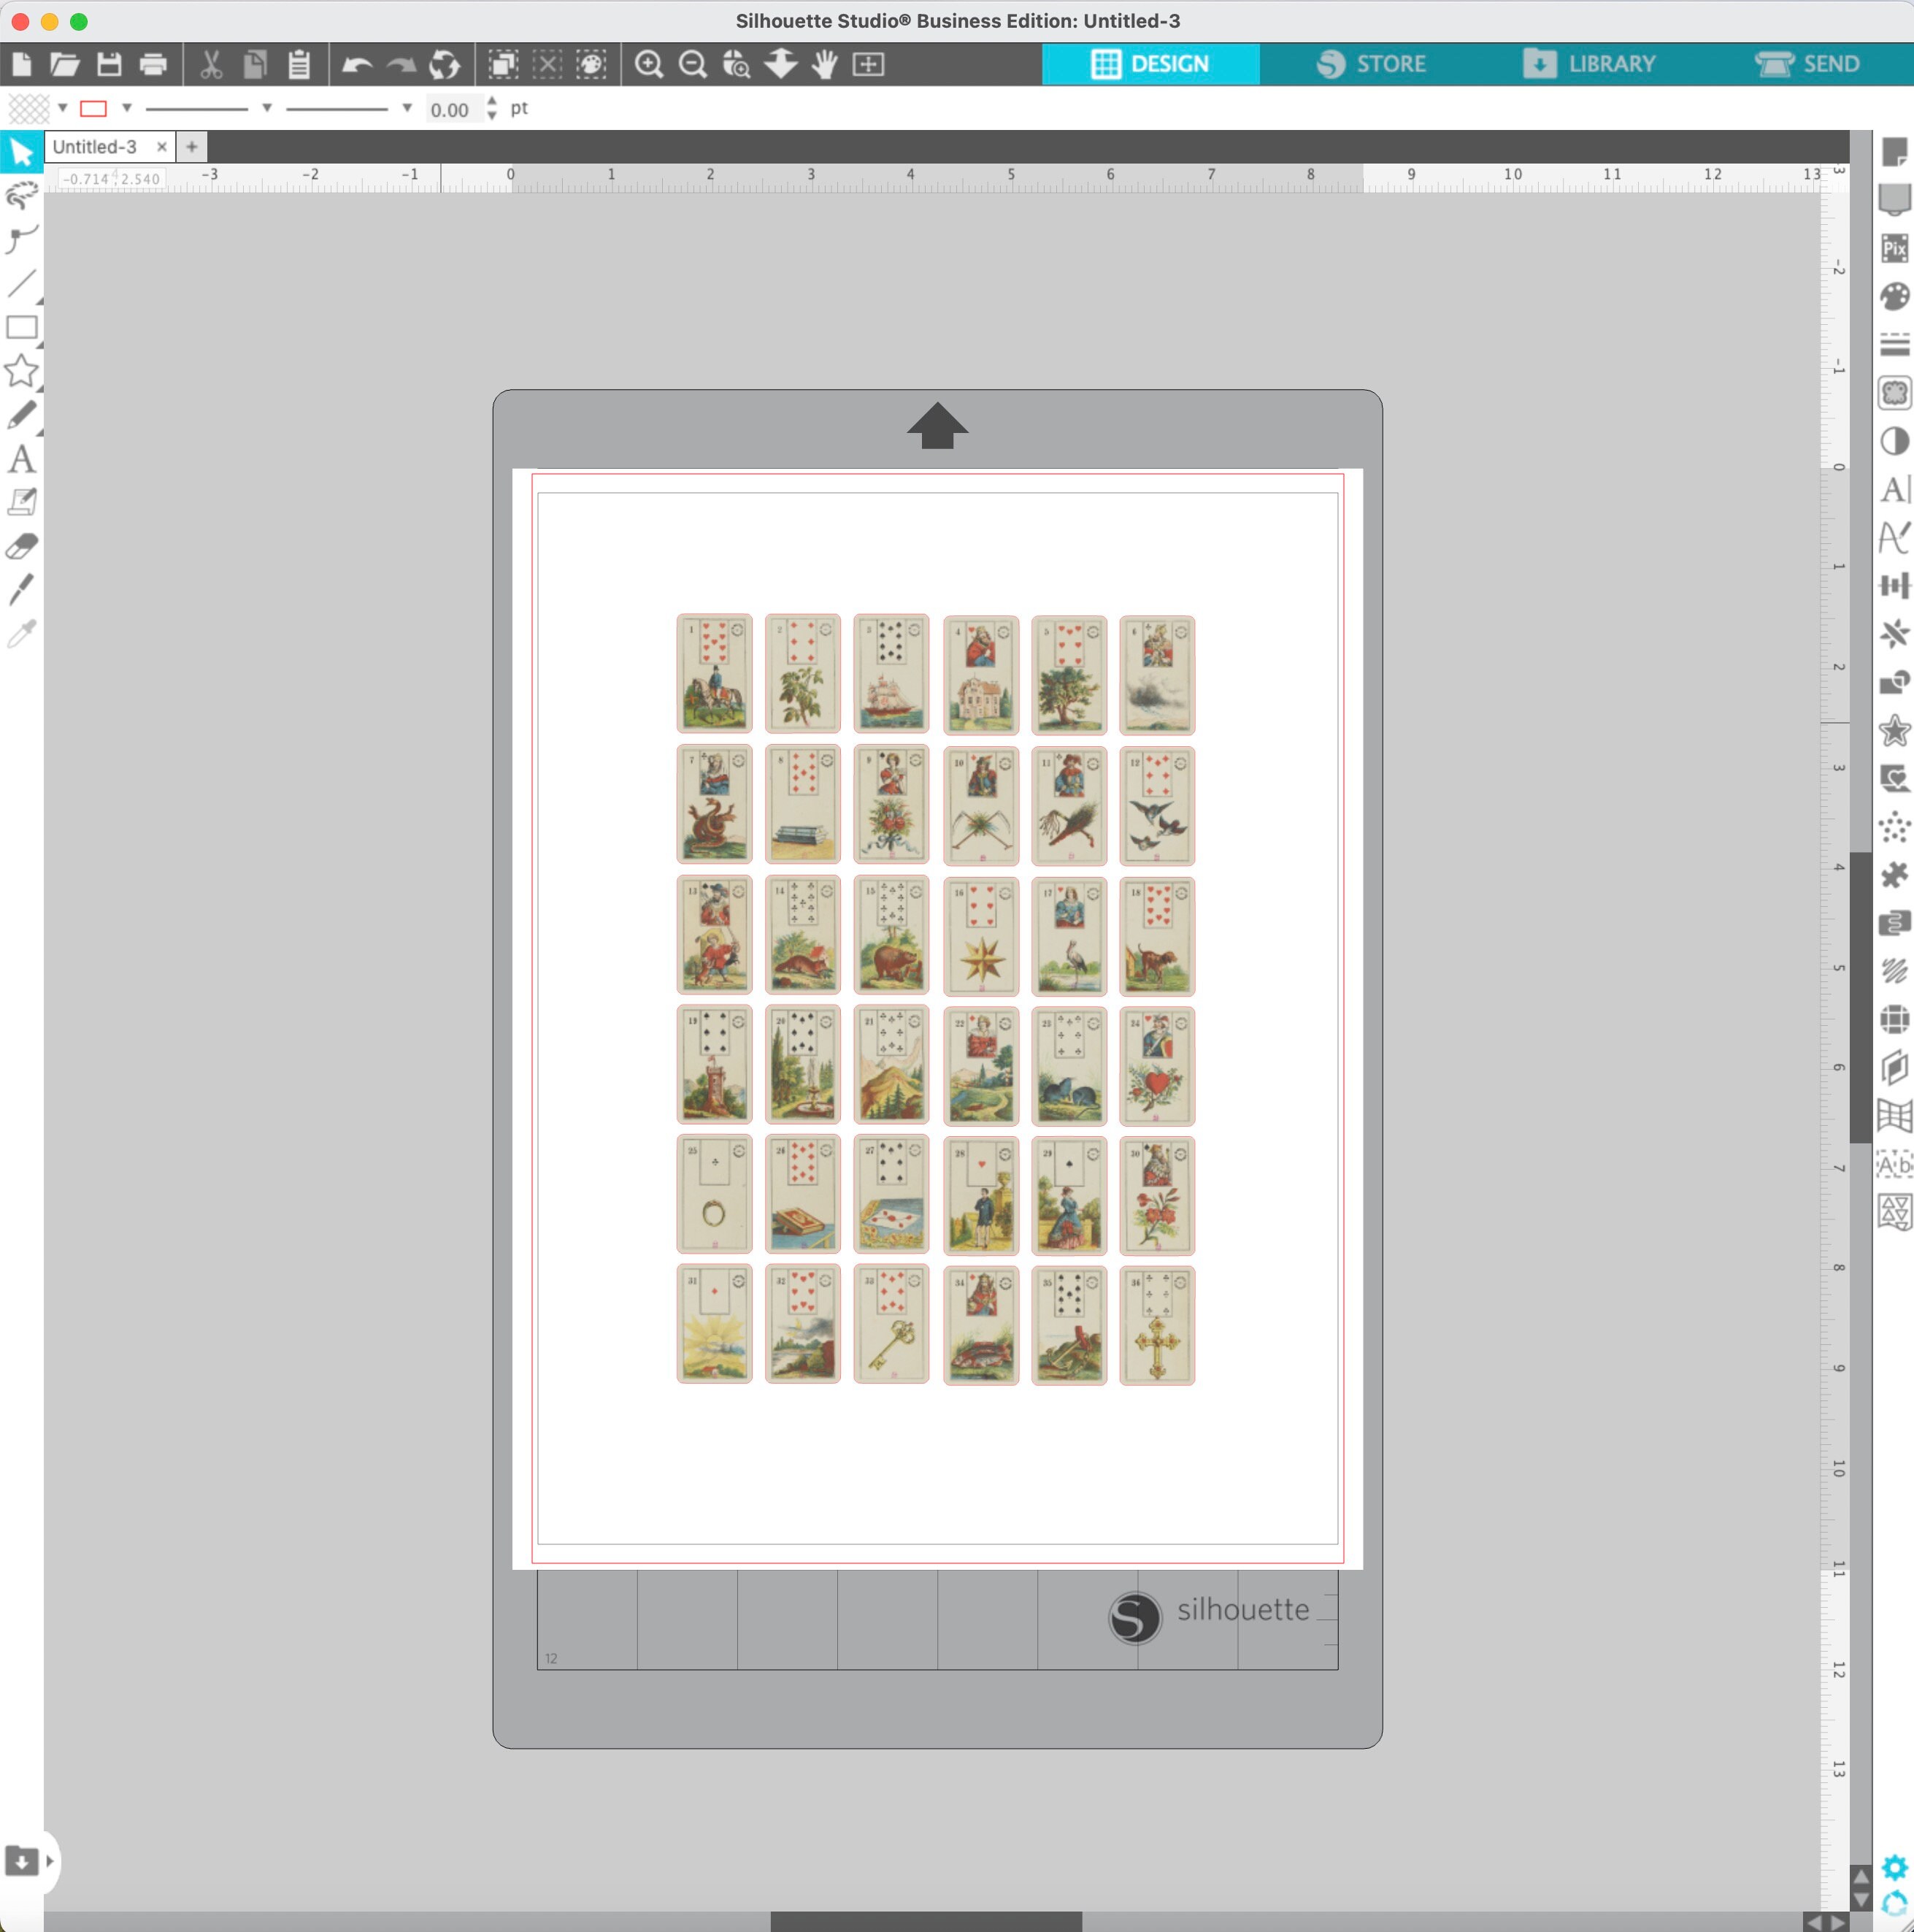
Task: Open the Offset star panel
Action: (1894, 730)
